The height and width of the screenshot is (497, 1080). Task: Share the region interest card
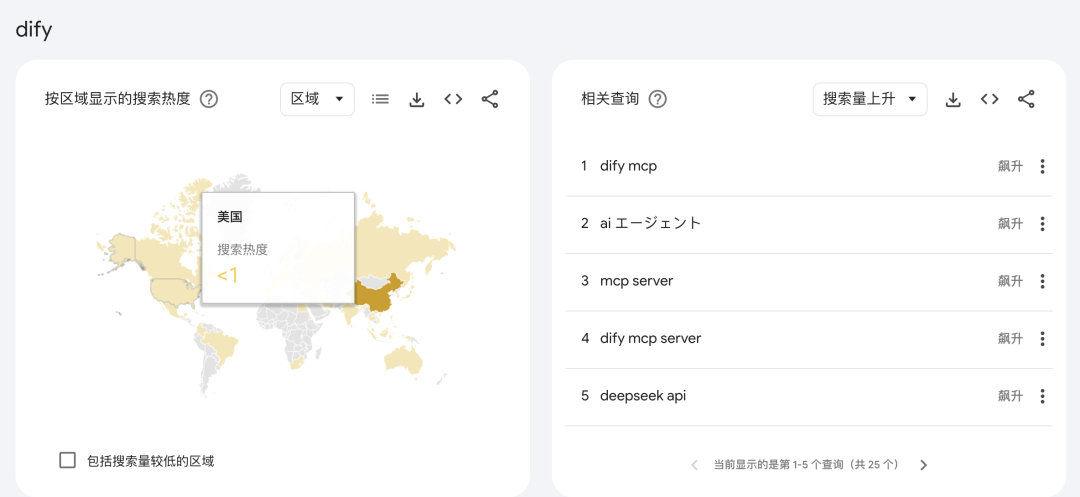pos(490,99)
